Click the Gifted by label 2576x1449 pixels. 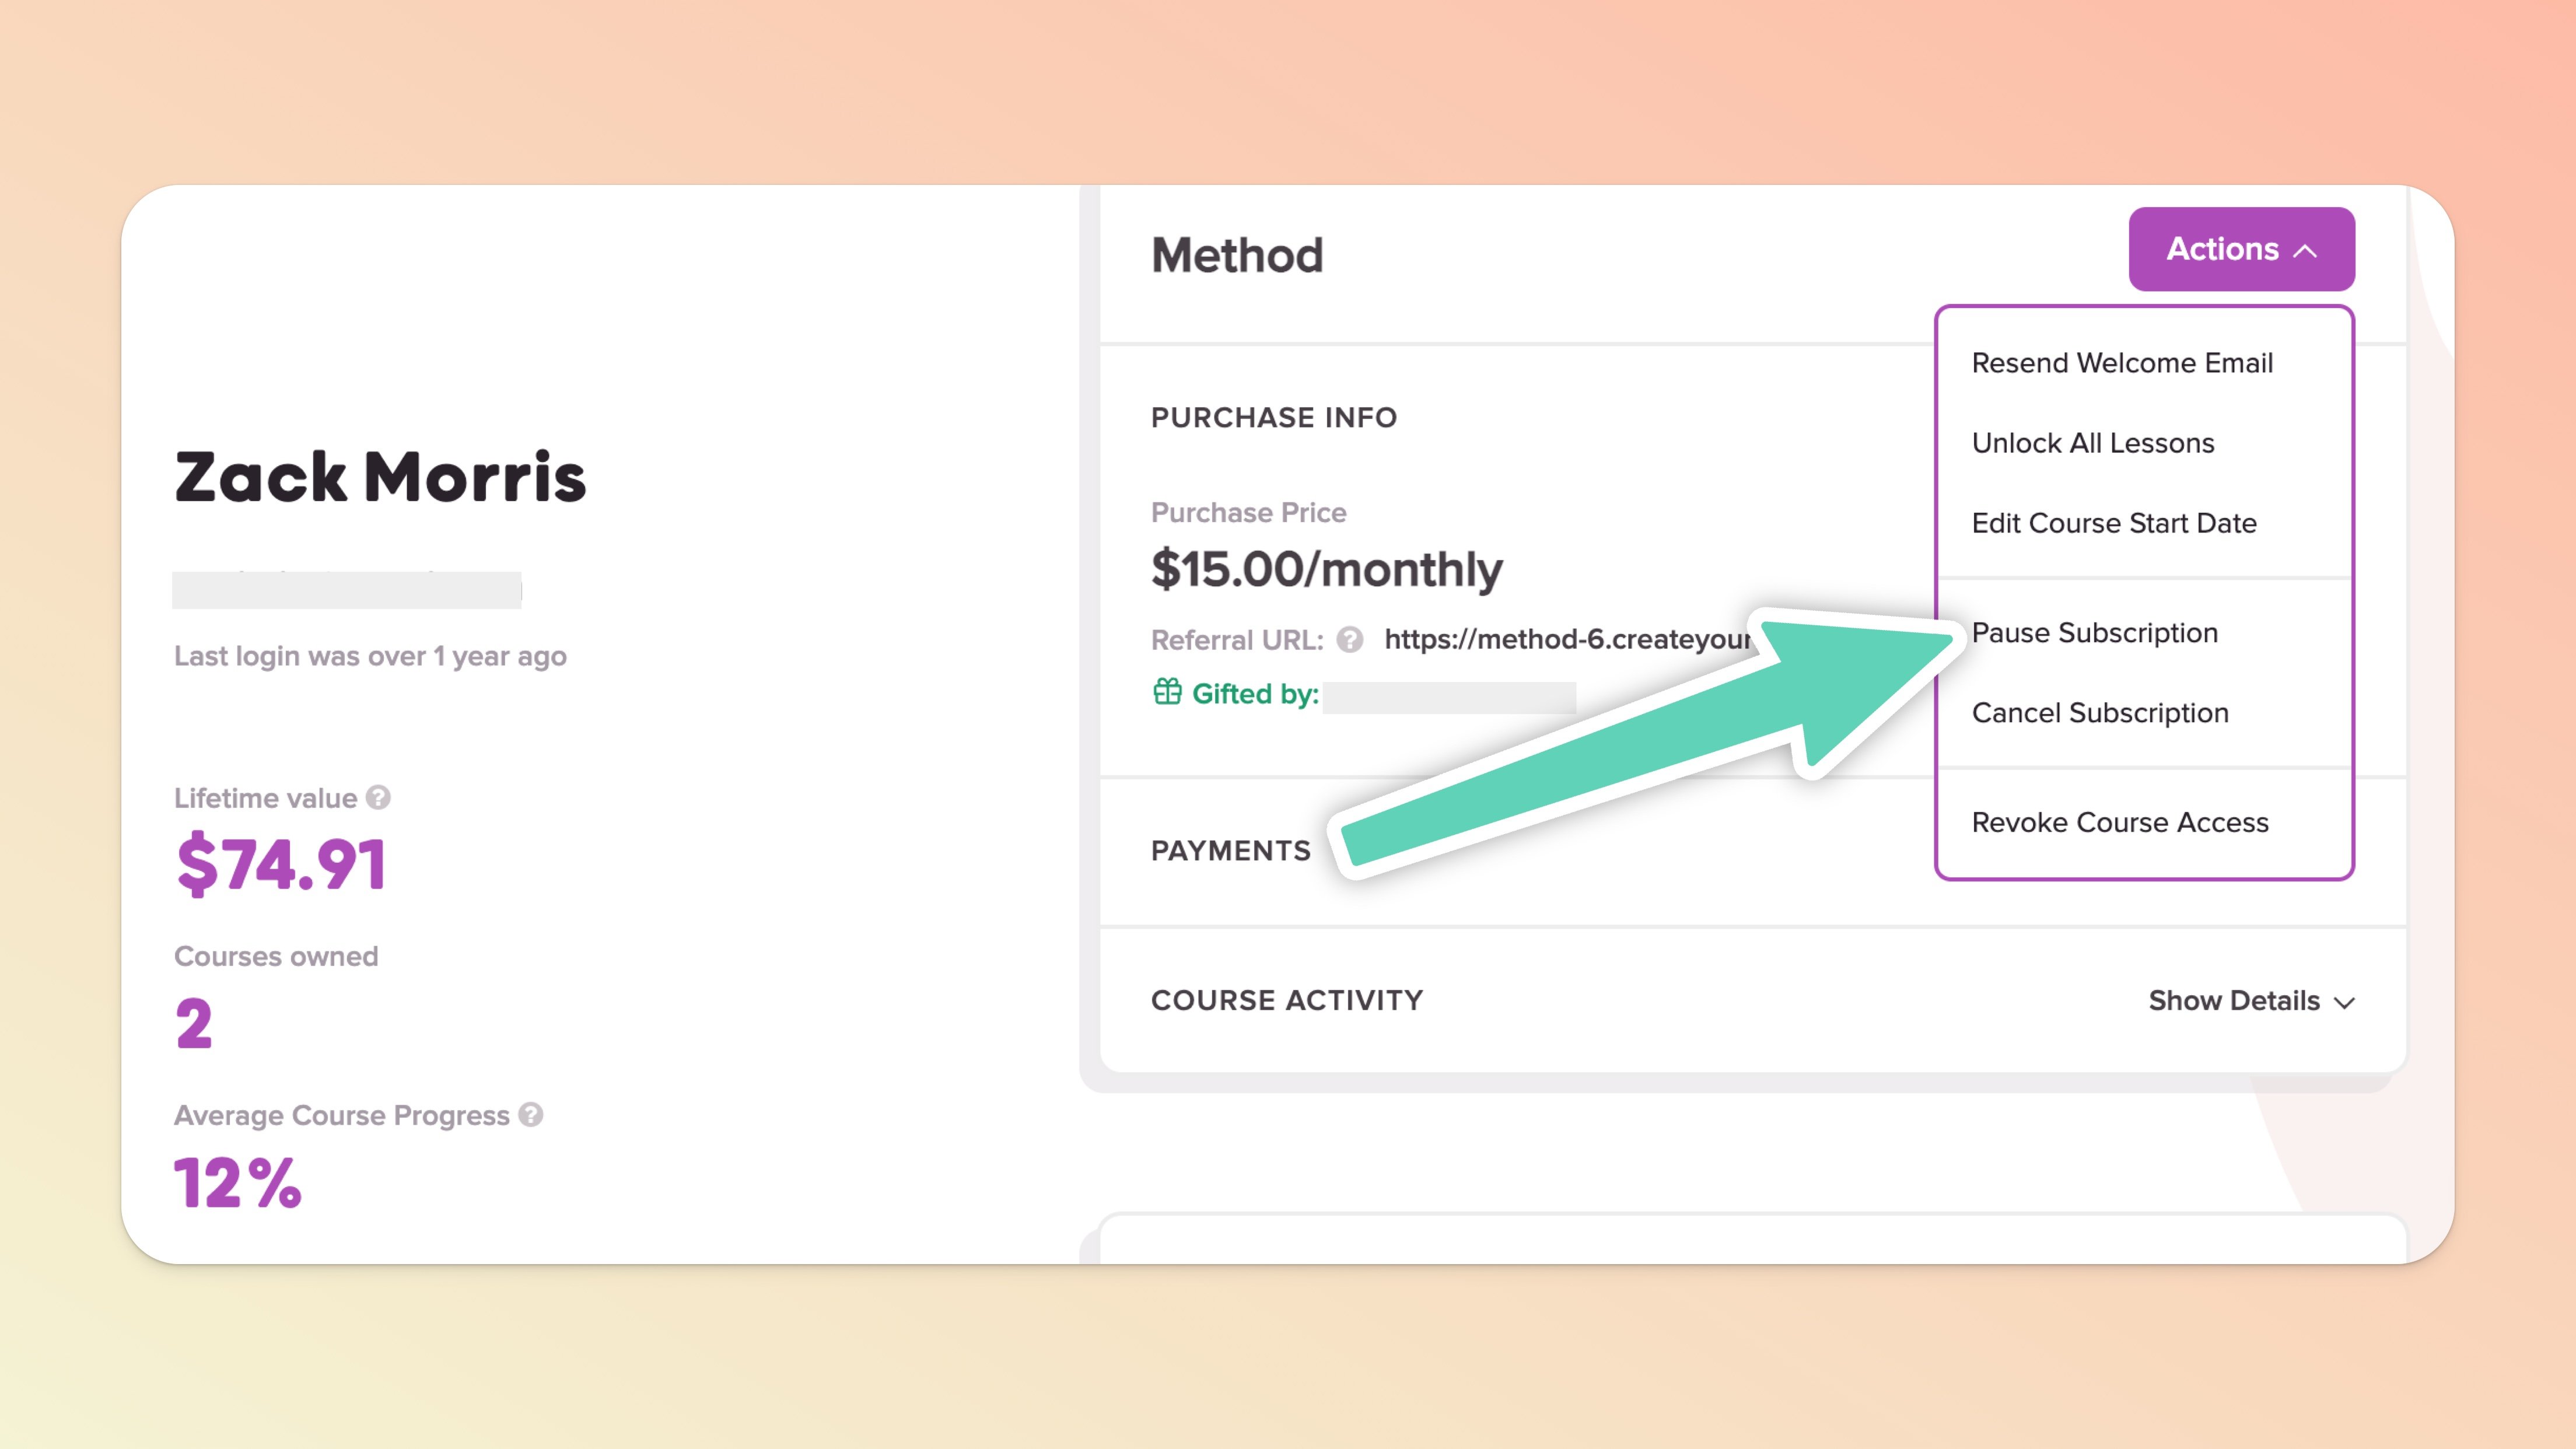1255,694
